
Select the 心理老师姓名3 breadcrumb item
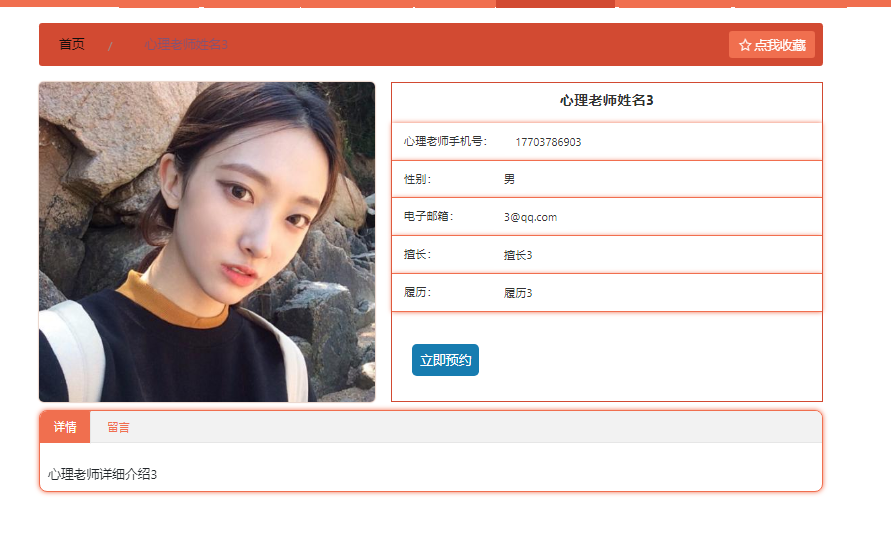pyautogui.click(x=186, y=44)
